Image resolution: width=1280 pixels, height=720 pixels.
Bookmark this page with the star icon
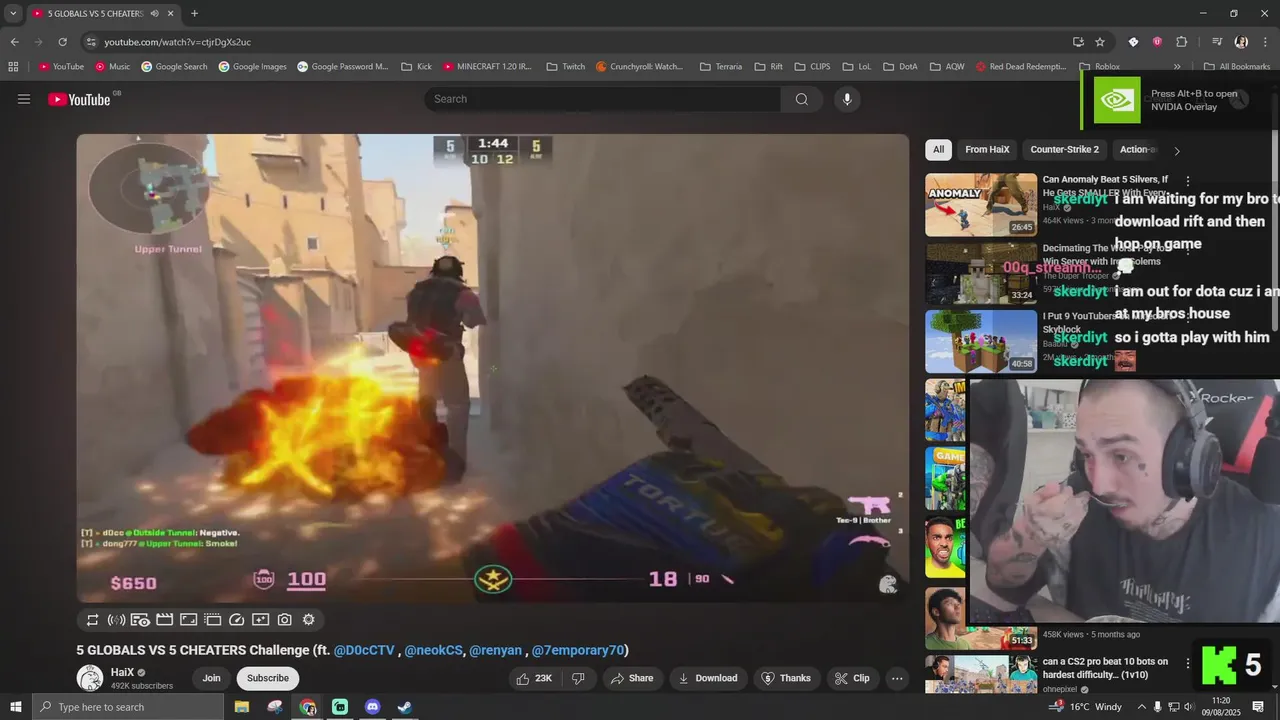coord(1100,42)
